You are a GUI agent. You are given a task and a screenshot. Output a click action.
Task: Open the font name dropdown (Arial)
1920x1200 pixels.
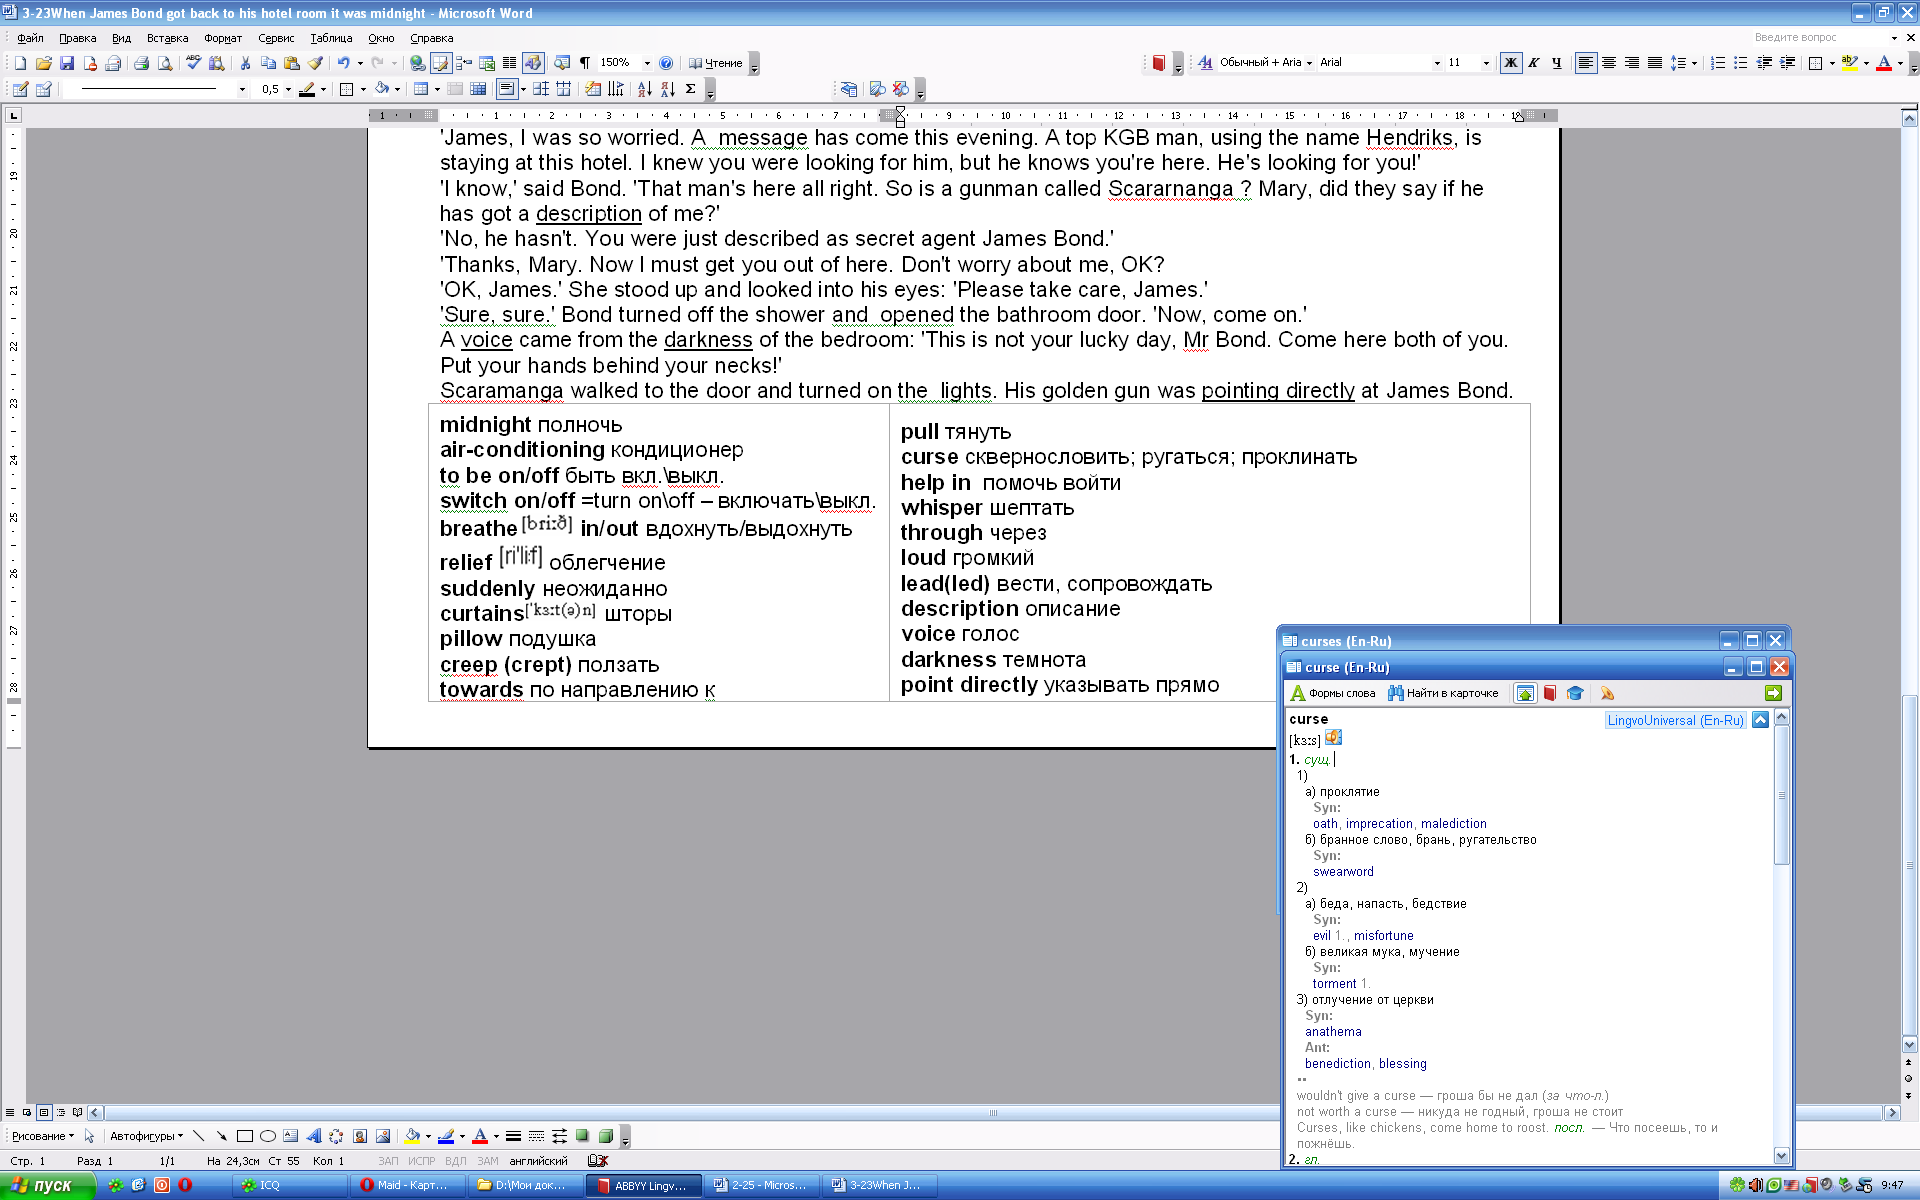1437,63
